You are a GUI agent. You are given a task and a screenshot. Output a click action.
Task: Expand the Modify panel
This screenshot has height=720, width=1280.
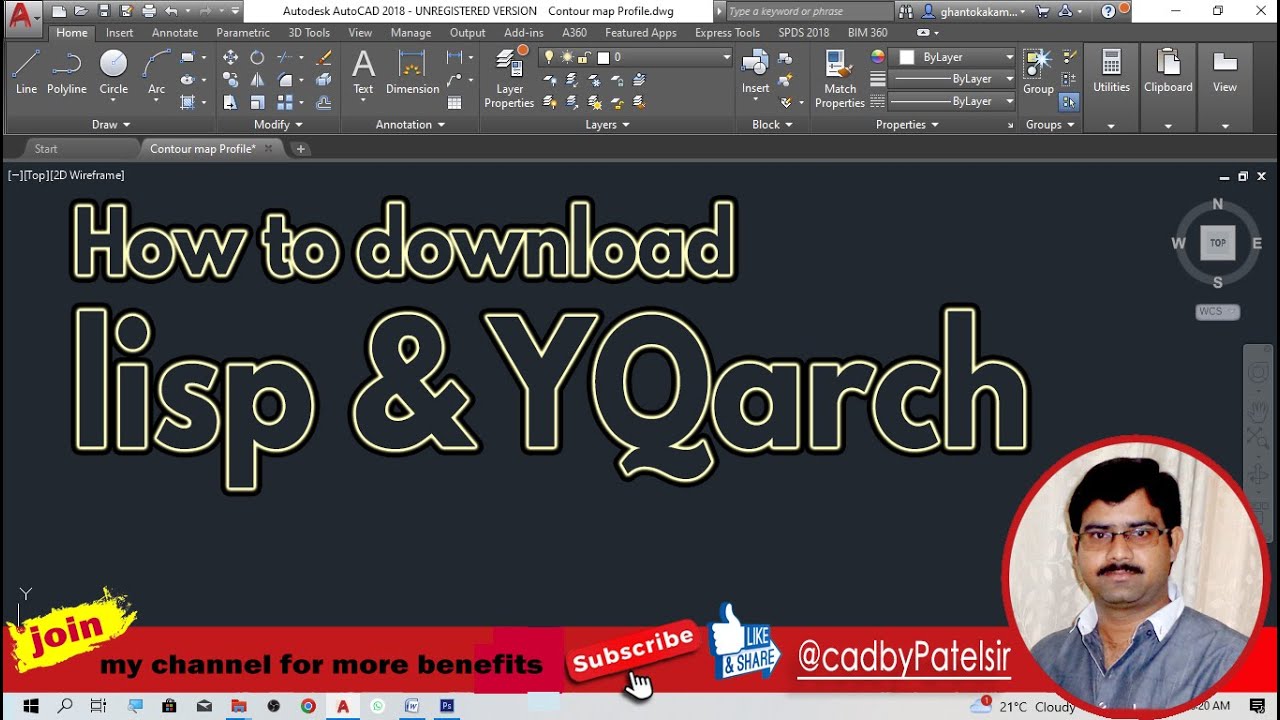(278, 124)
